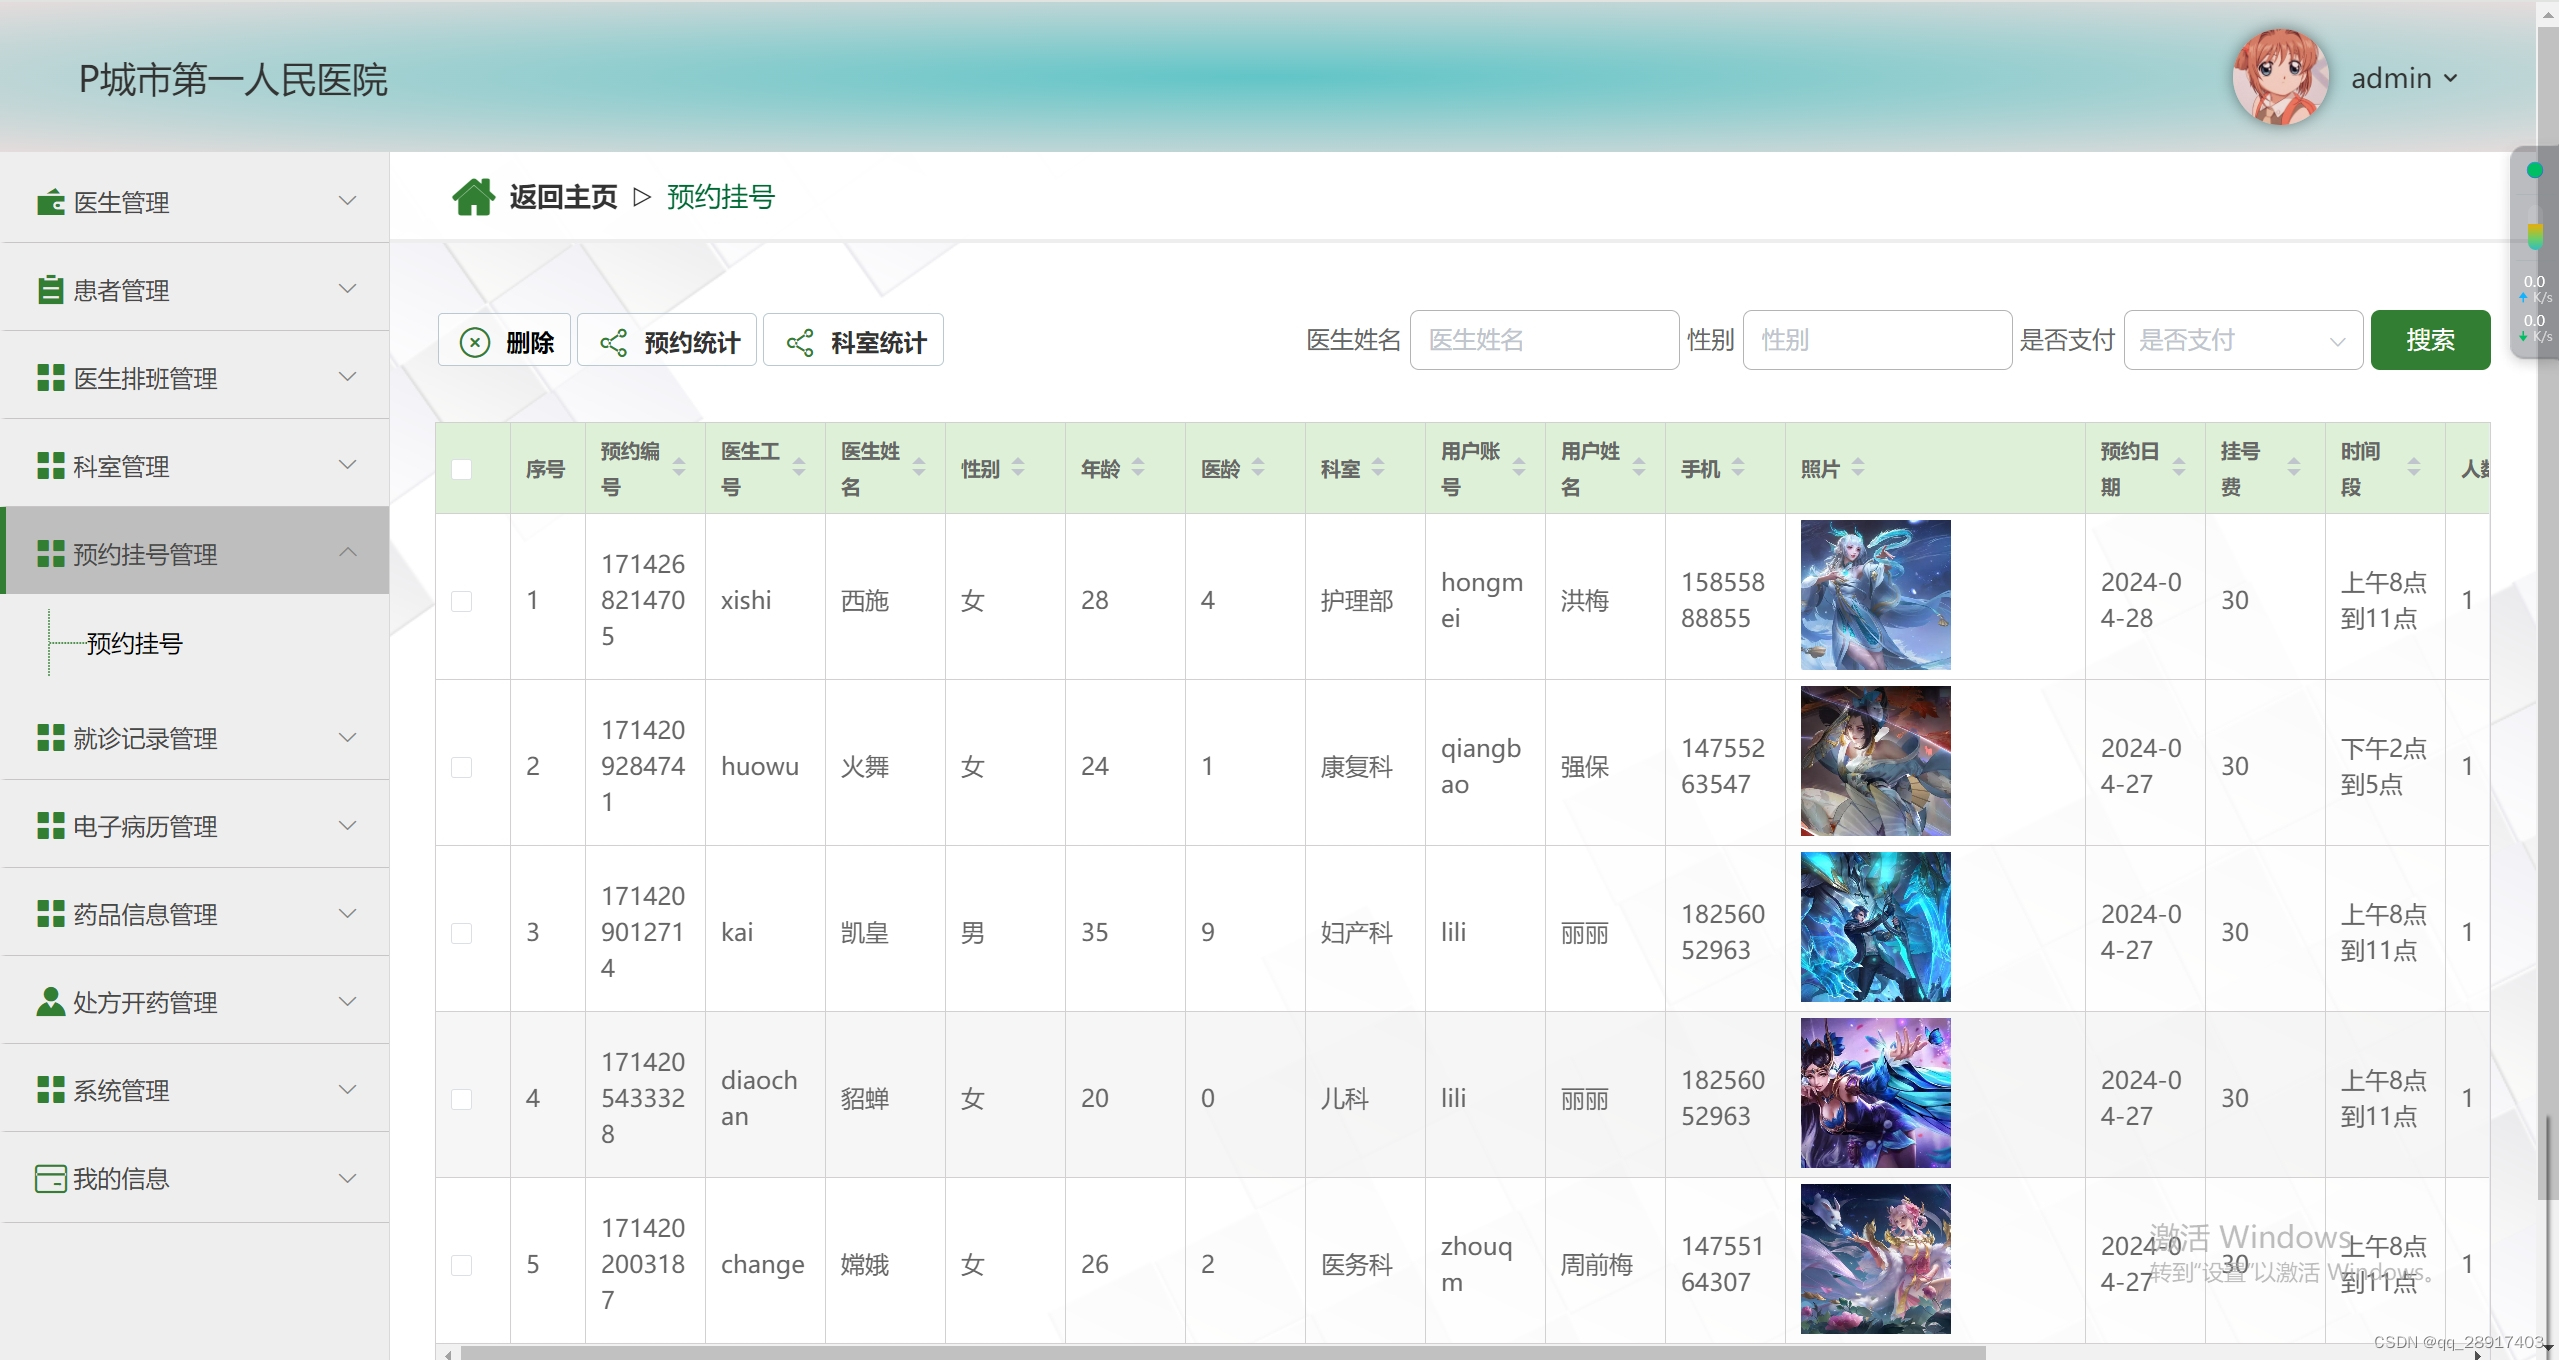Screen dimensions: 2559x1360
Task: Open the 药品信息管理 menu
Action: tap(195, 914)
